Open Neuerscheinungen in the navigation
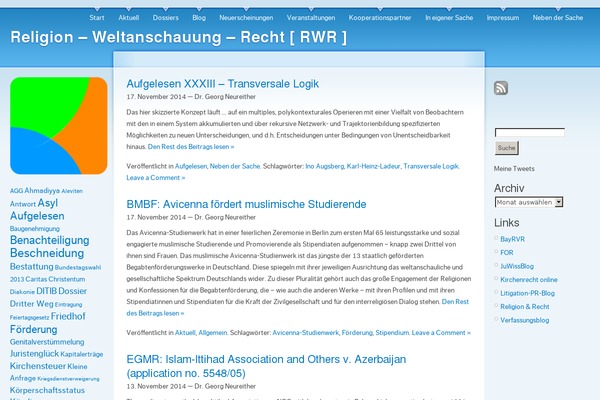 point(246,18)
